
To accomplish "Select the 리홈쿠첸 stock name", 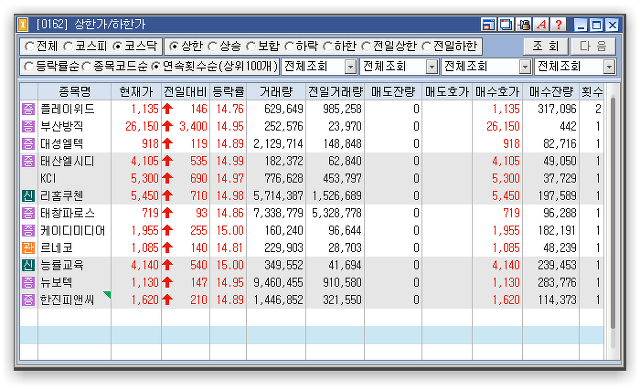I will 62,196.
